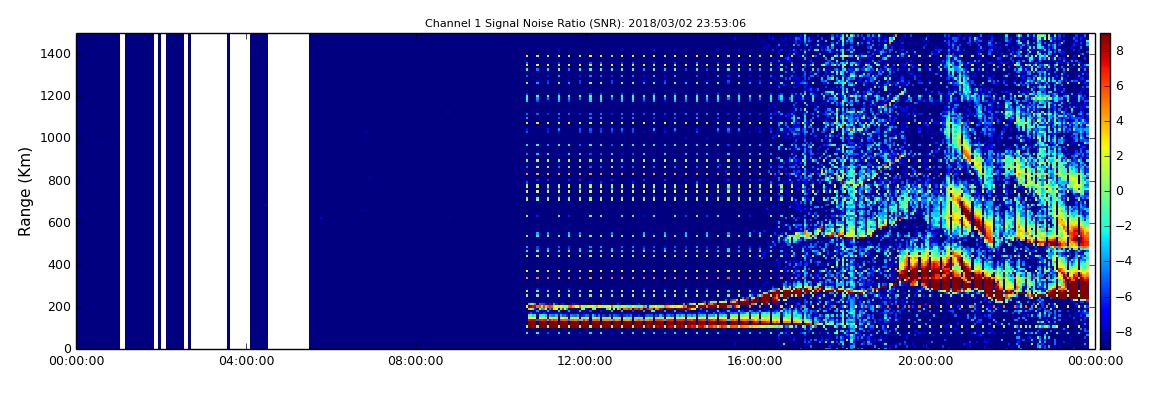Click the widest white data gap before 06:00

click(x=288, y=191)
